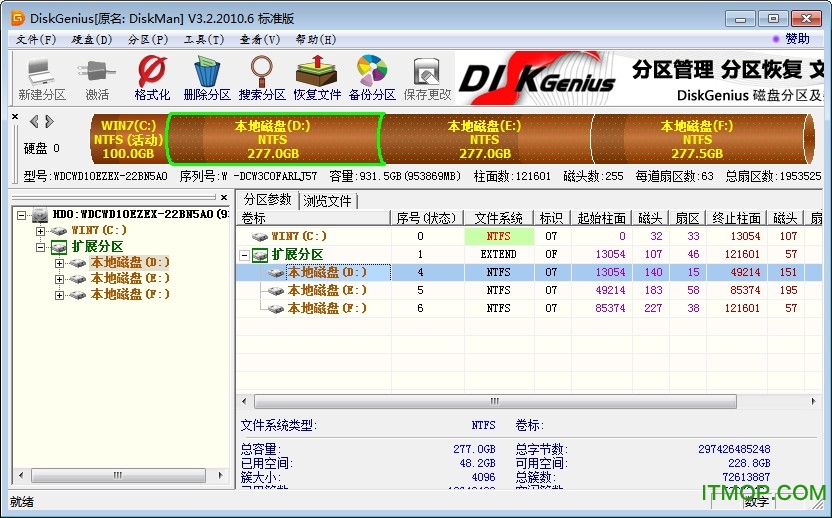The image size is (832, 518).
Task: Click the 删除分区 (delete partition) trash icon
Action: (207, 78)
